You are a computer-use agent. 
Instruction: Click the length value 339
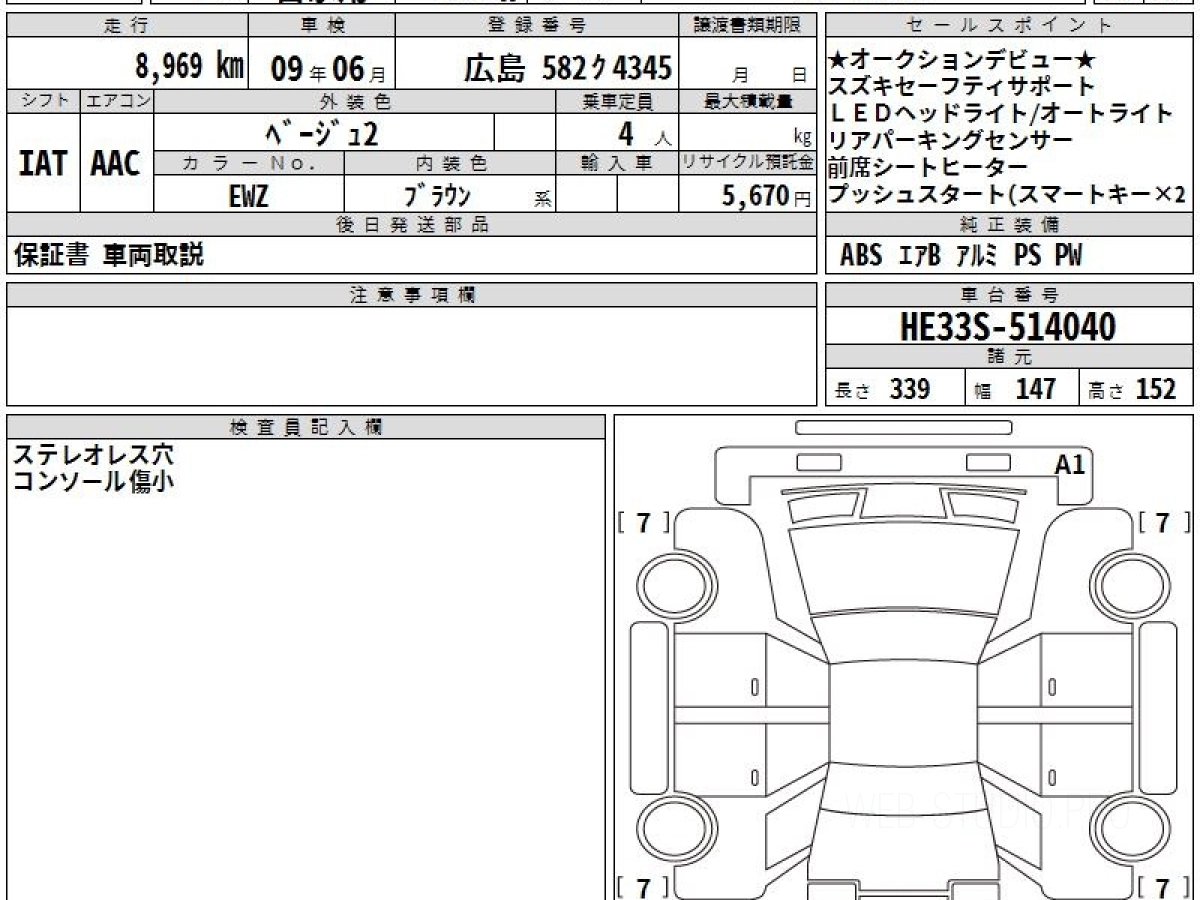pyautogui.click(x=910, y=389)
